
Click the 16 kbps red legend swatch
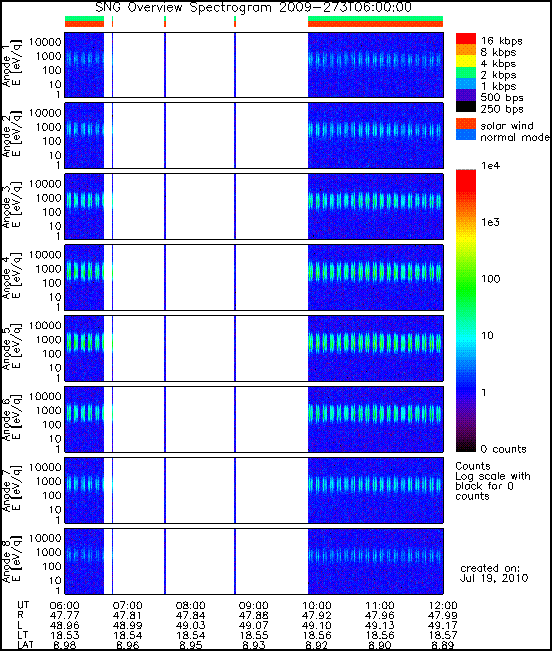[466, 39]
